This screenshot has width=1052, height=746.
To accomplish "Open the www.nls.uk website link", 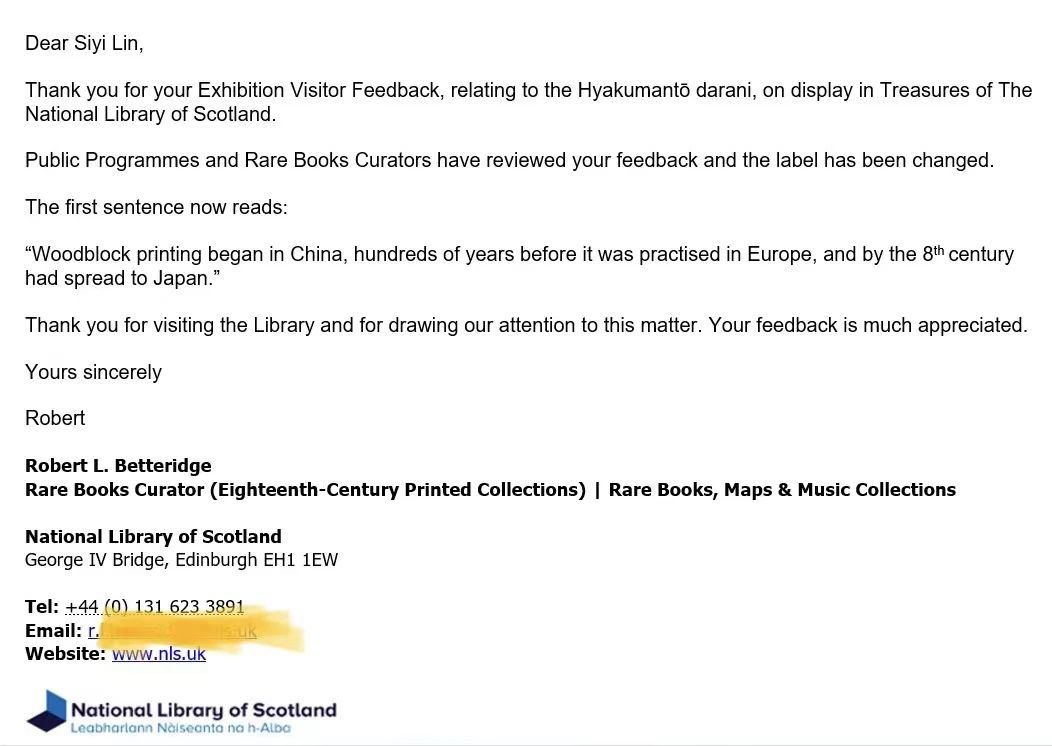I will pos(159,654).
